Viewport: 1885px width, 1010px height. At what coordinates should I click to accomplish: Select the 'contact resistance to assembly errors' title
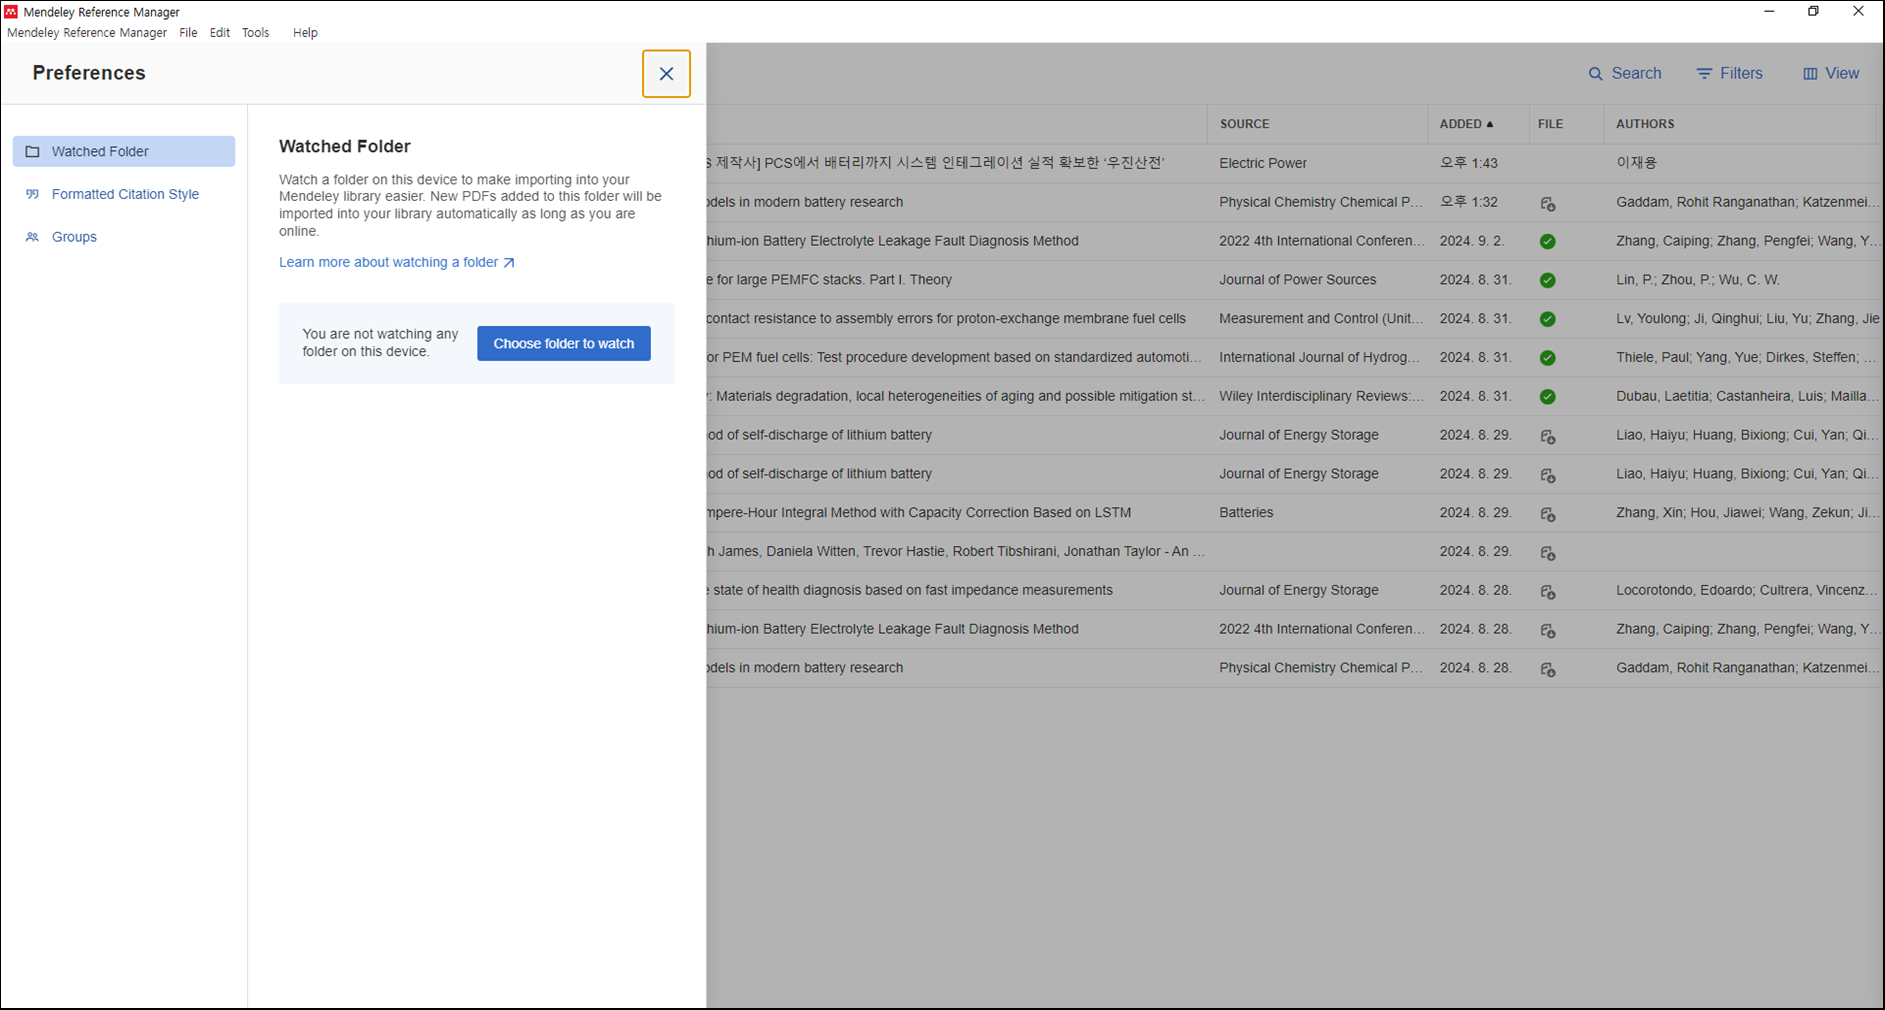[946, 319]
